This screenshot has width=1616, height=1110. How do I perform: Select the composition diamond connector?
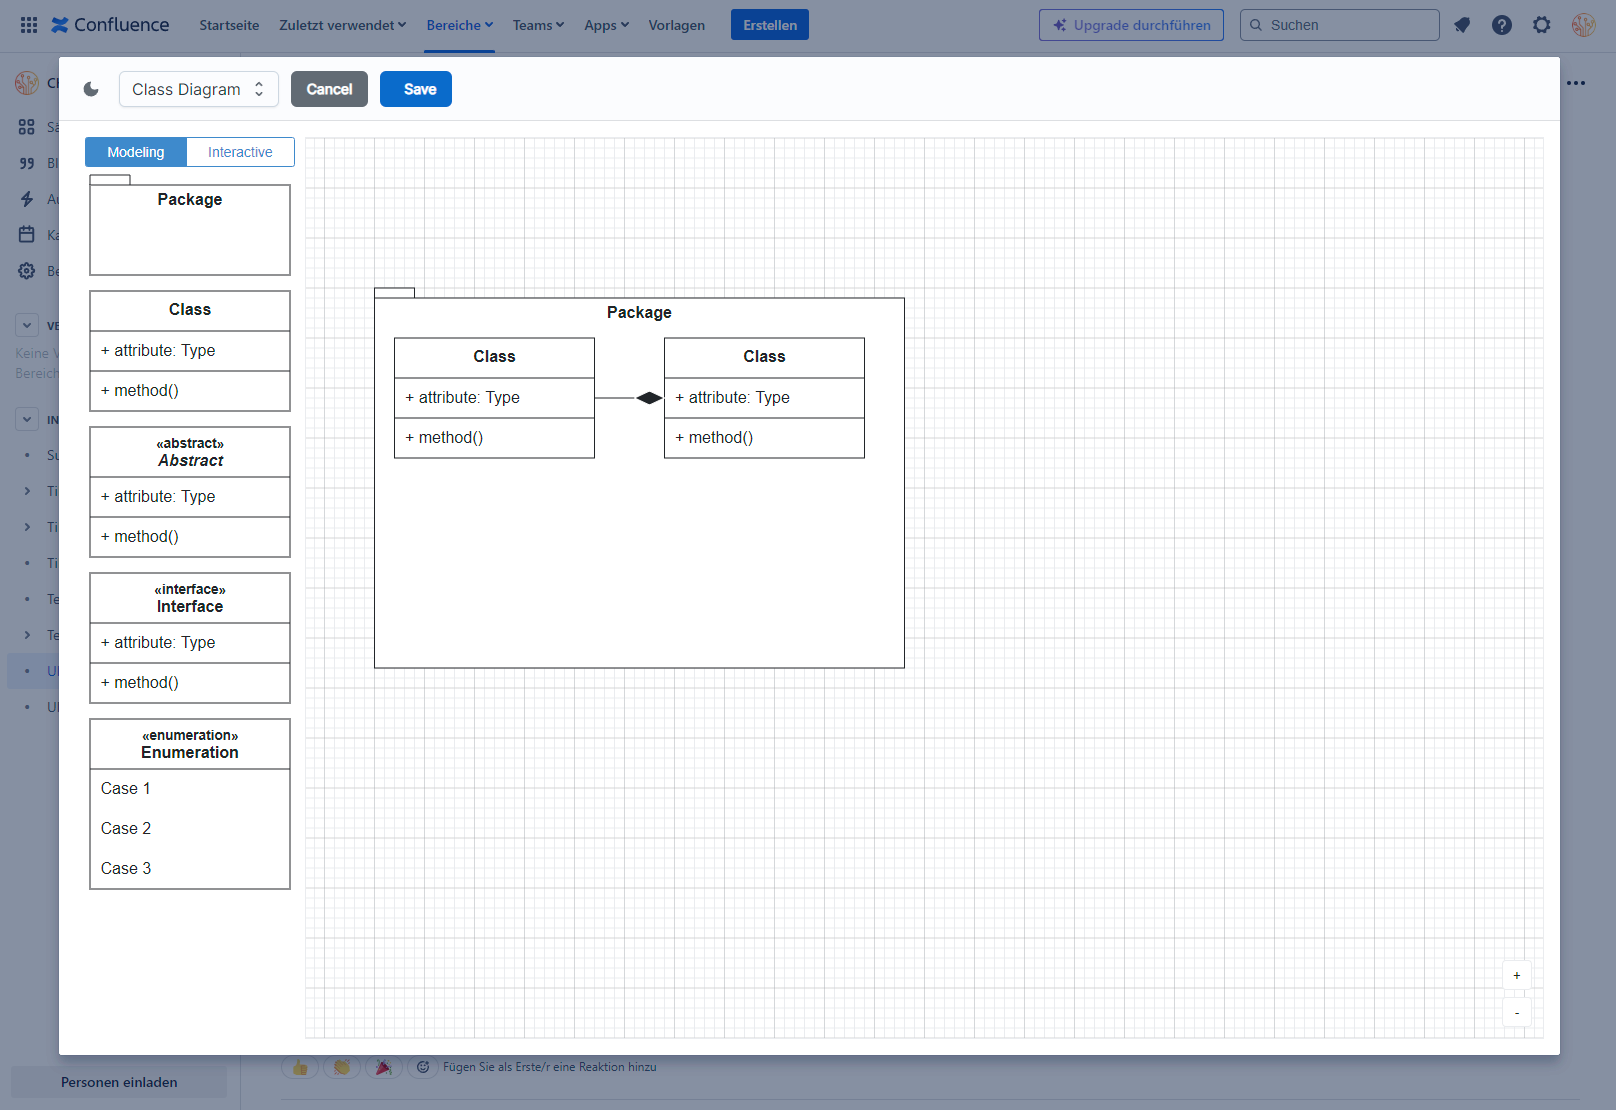(x=649, y=398)
